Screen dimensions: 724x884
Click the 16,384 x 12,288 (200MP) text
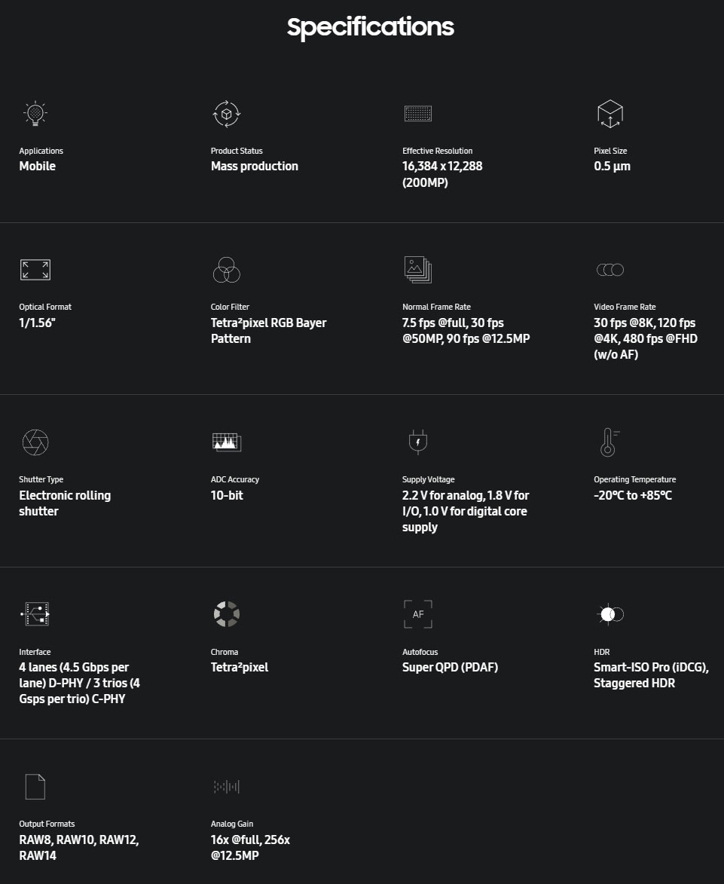tap(442, 174)
